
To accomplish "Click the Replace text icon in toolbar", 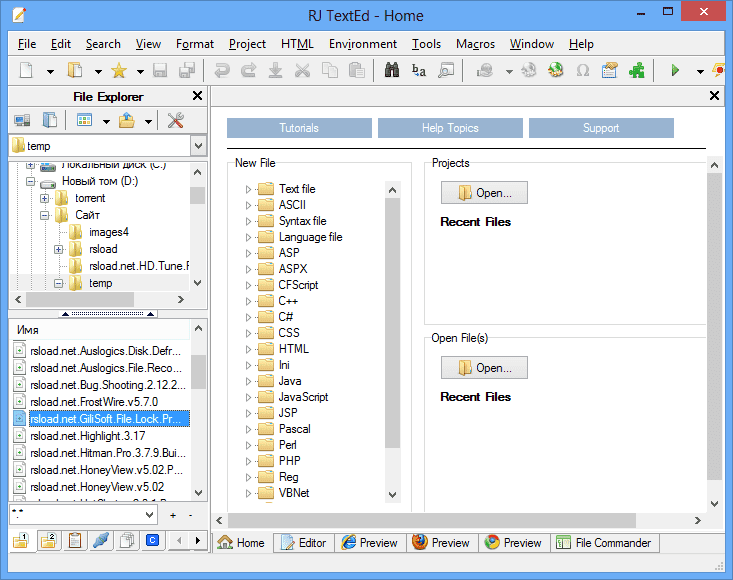I will click(419, 71).
